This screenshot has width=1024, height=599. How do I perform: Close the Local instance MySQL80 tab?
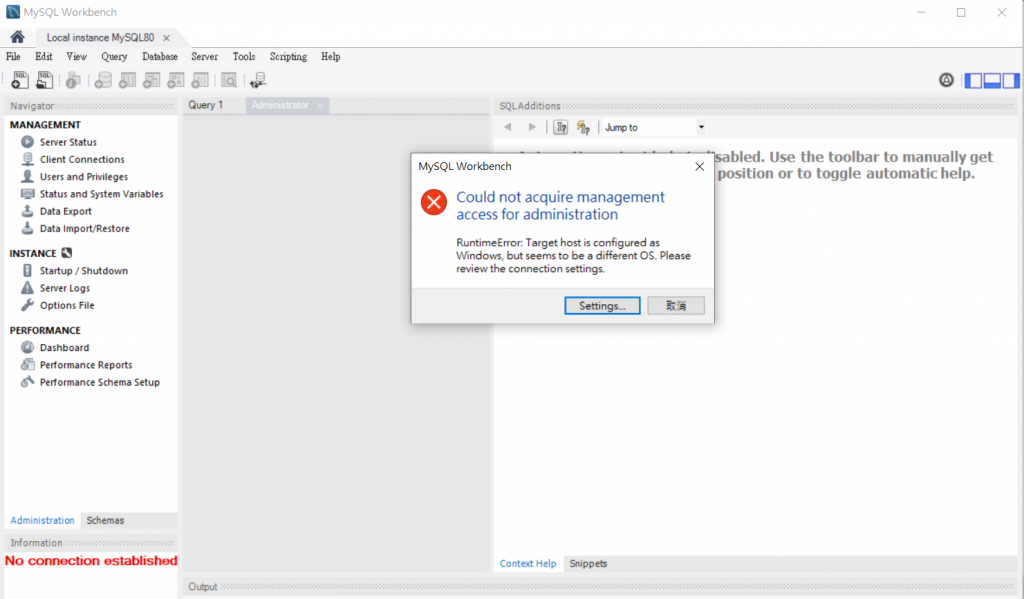click(167, 38)
